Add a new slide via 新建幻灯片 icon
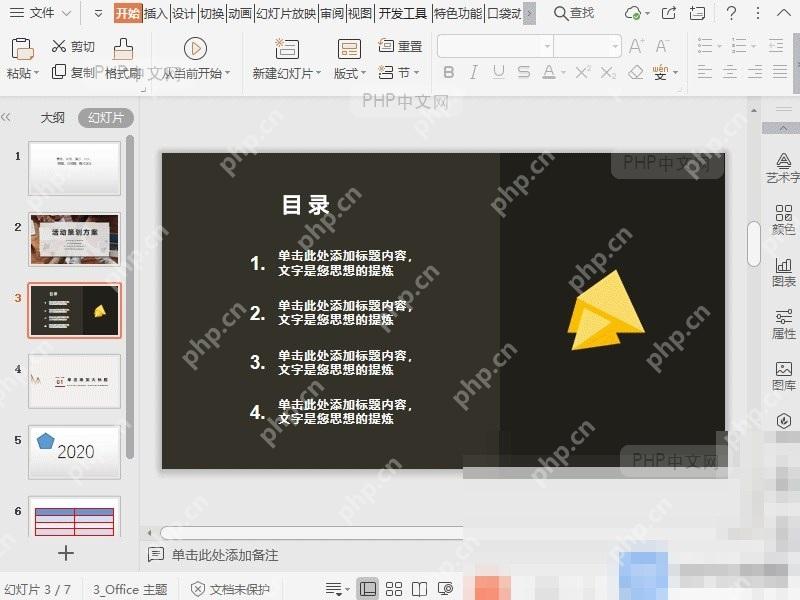 [x=286, y=49]
